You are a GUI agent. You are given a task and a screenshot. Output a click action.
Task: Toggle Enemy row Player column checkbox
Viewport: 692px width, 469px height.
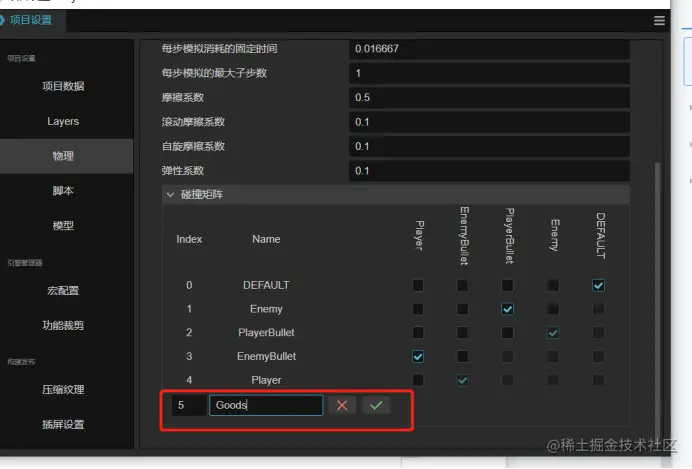[x=418, y=309]
